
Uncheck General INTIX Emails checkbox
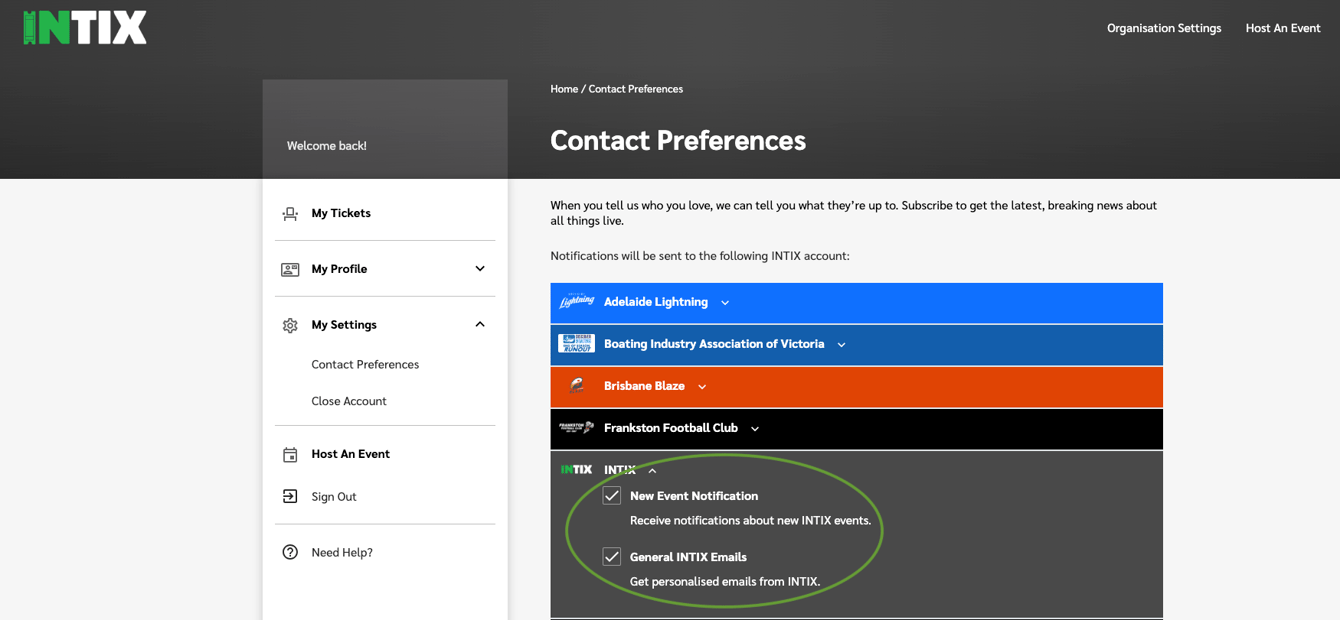tap(612, 557)
